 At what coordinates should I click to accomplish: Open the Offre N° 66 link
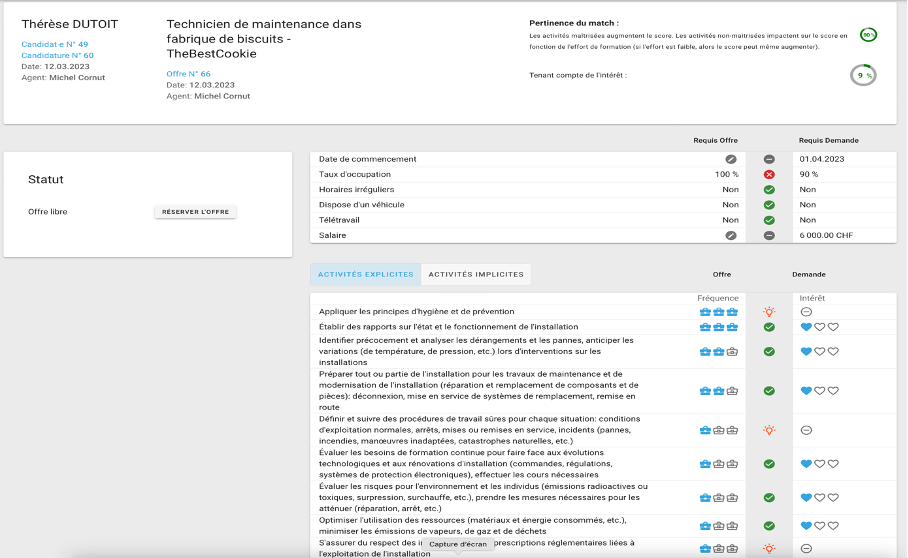[x=188, y=74]
